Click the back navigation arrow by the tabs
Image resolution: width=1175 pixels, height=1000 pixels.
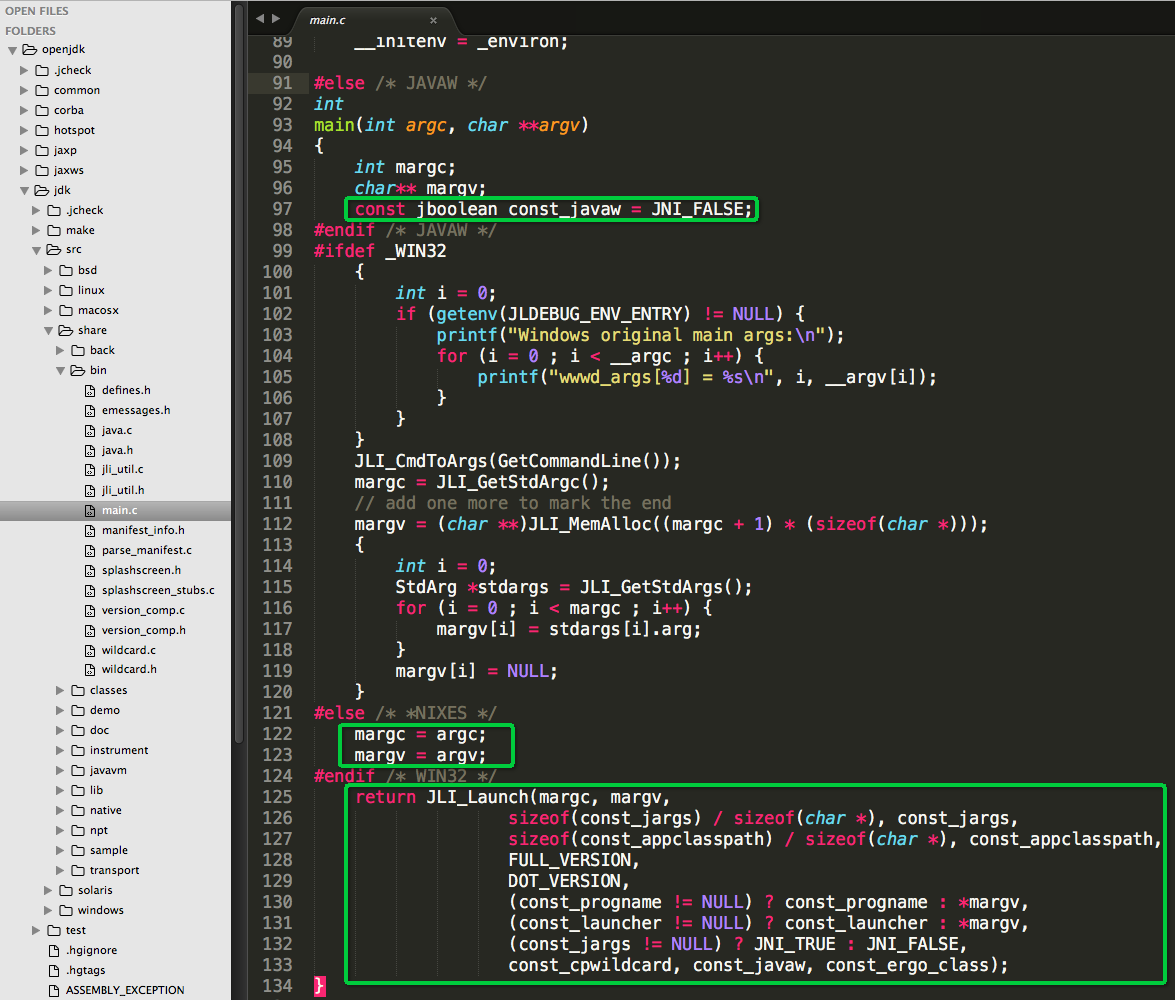(260, 19)
